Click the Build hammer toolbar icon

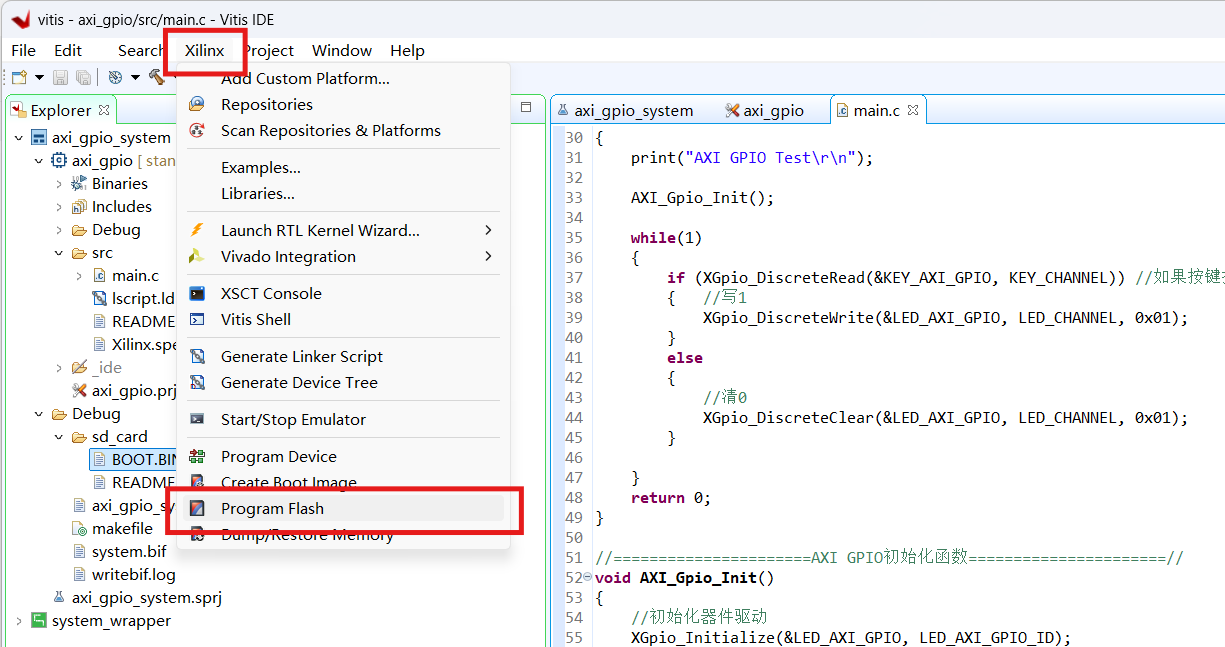coord(157,77)
